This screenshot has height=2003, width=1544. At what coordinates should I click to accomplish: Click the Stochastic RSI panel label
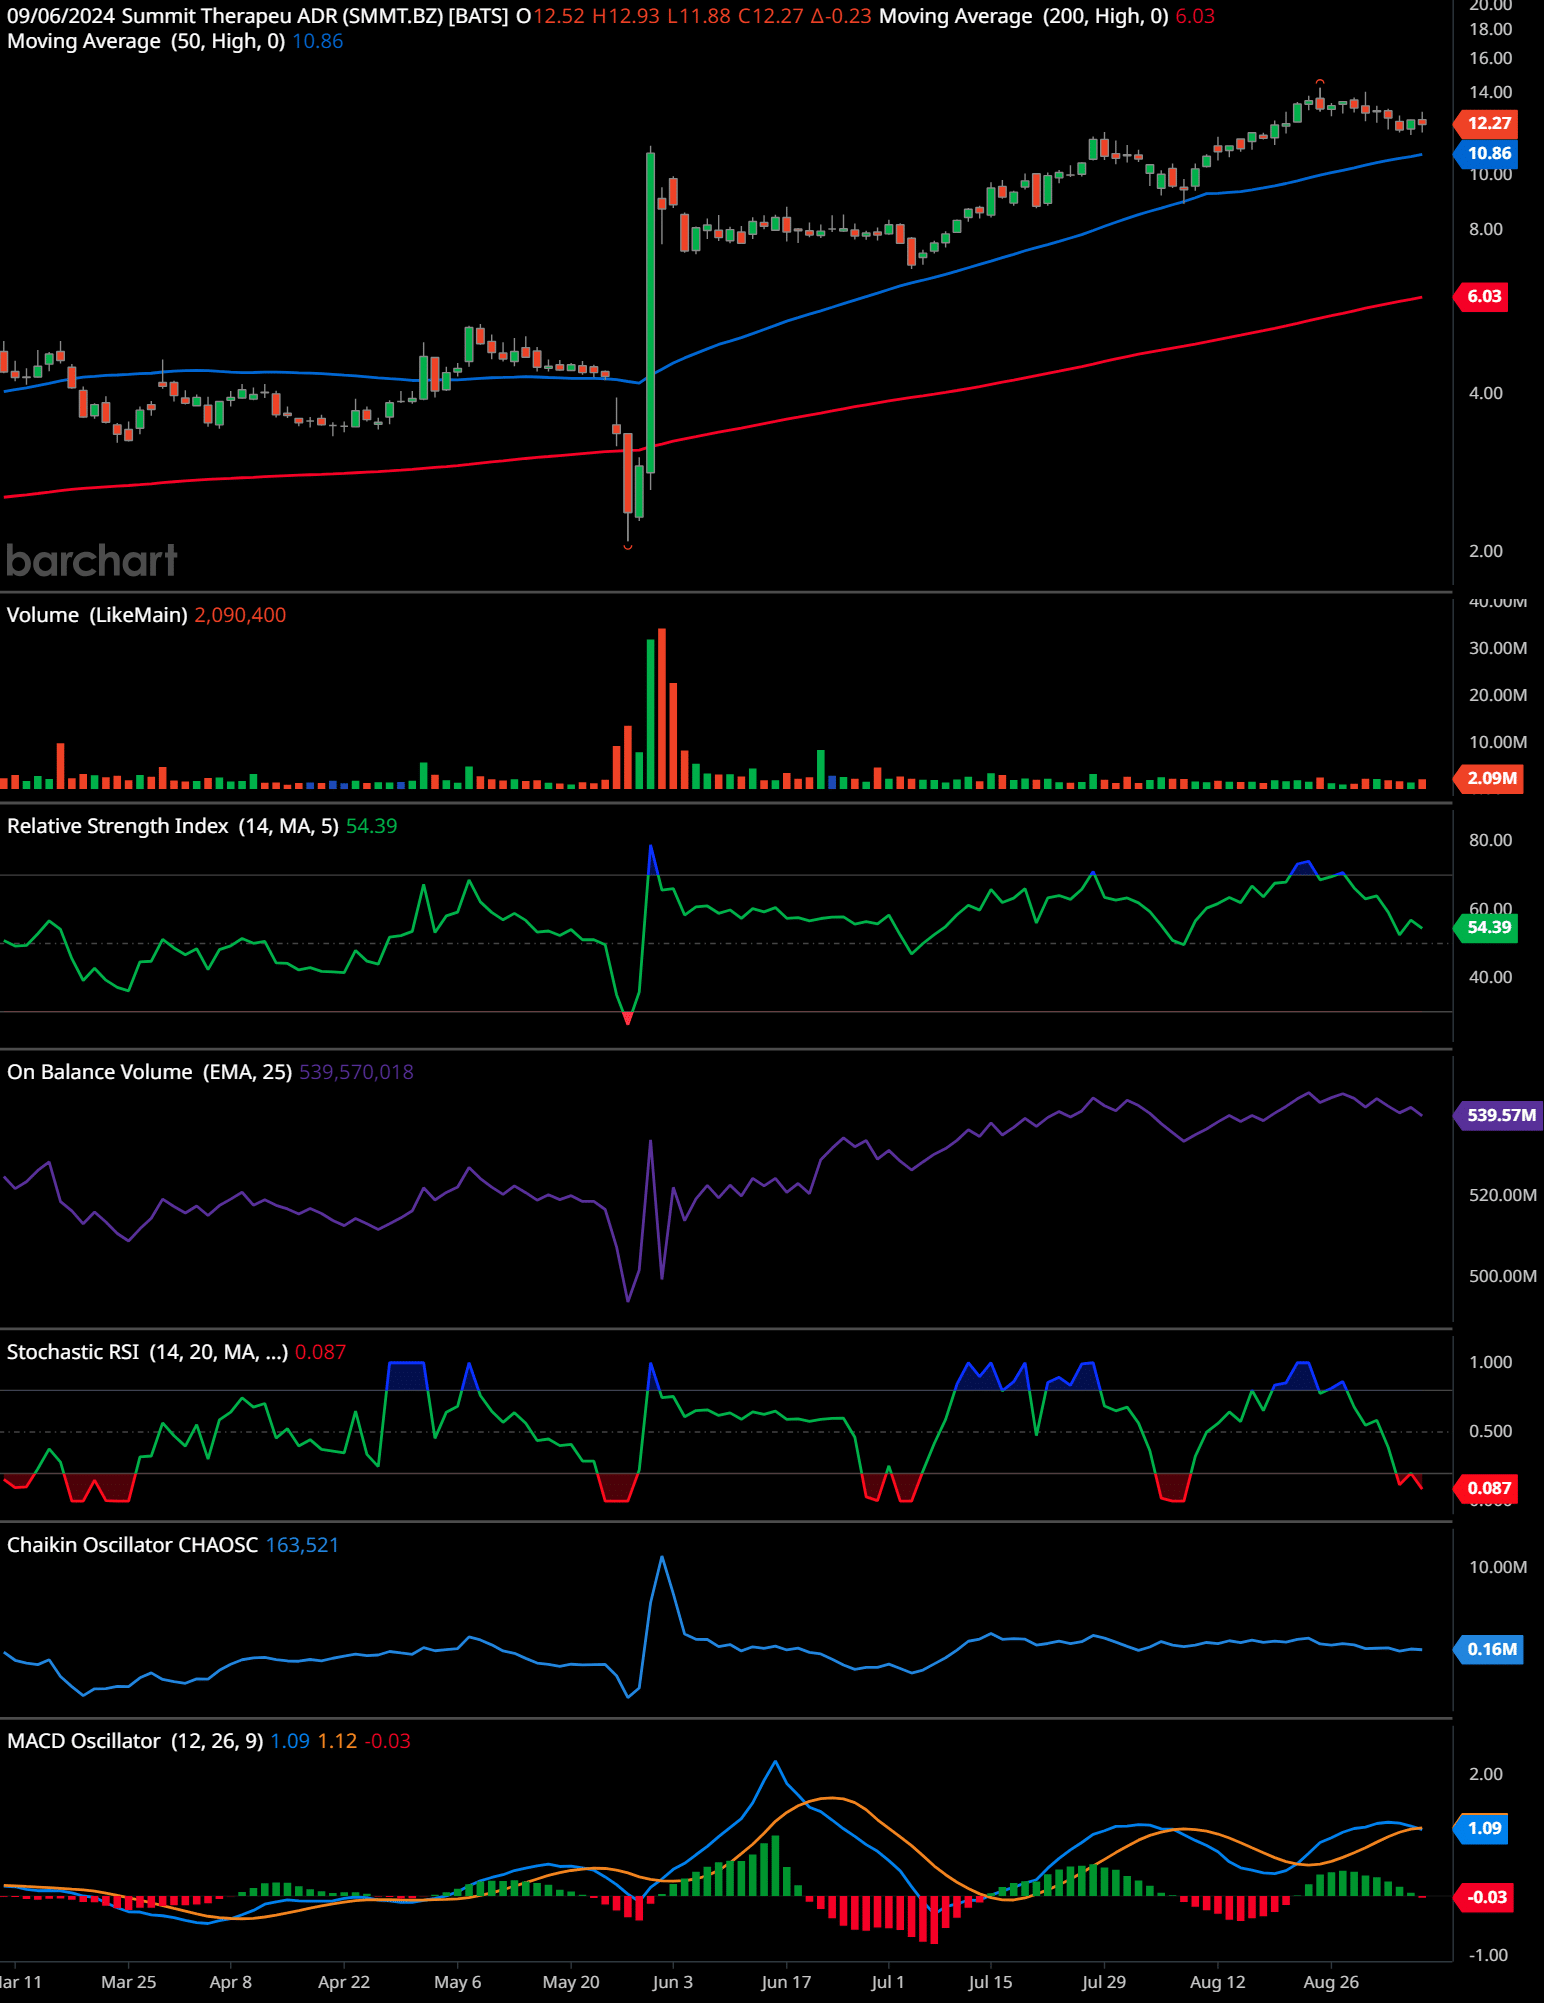pos(147,1352)
